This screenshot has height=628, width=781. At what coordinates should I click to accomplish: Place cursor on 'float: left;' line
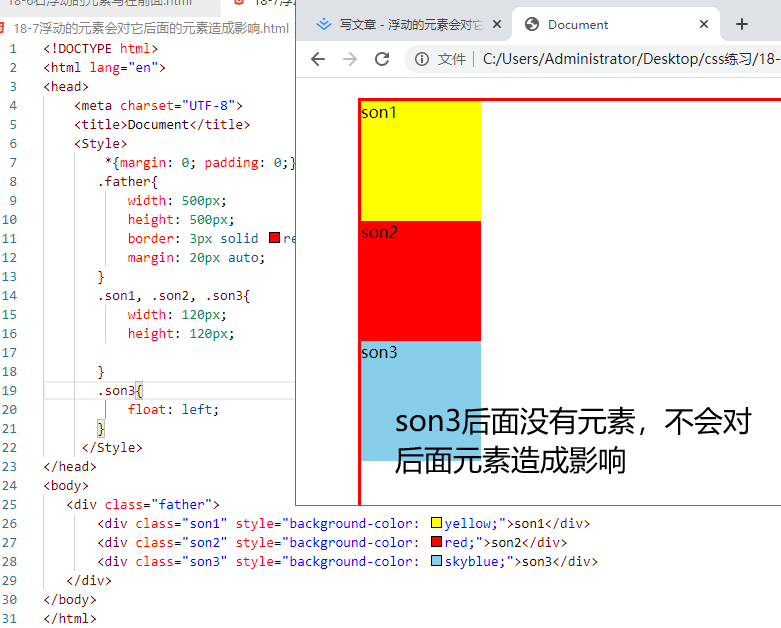click(x=173, y=409)
